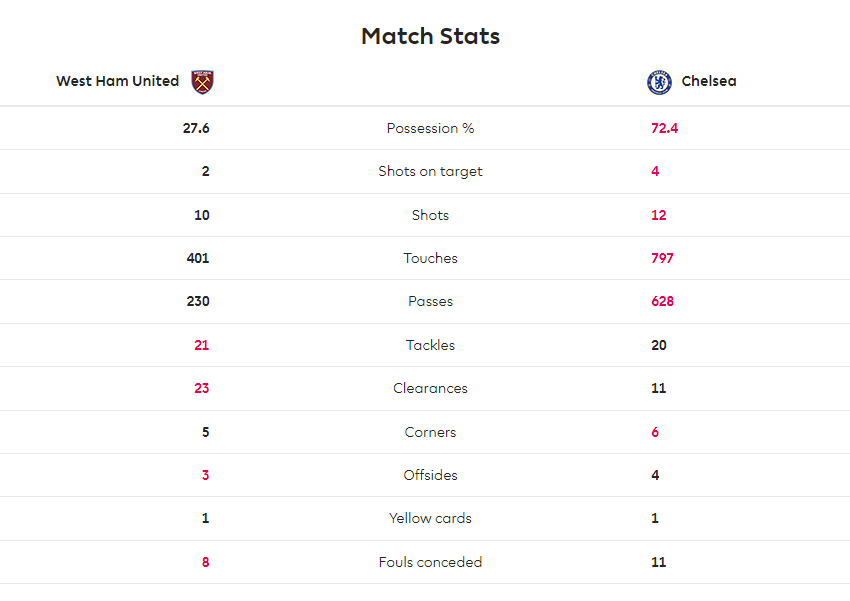
Task: Click Chelsea's 628 passes figure
Action: tap(662, 301)
